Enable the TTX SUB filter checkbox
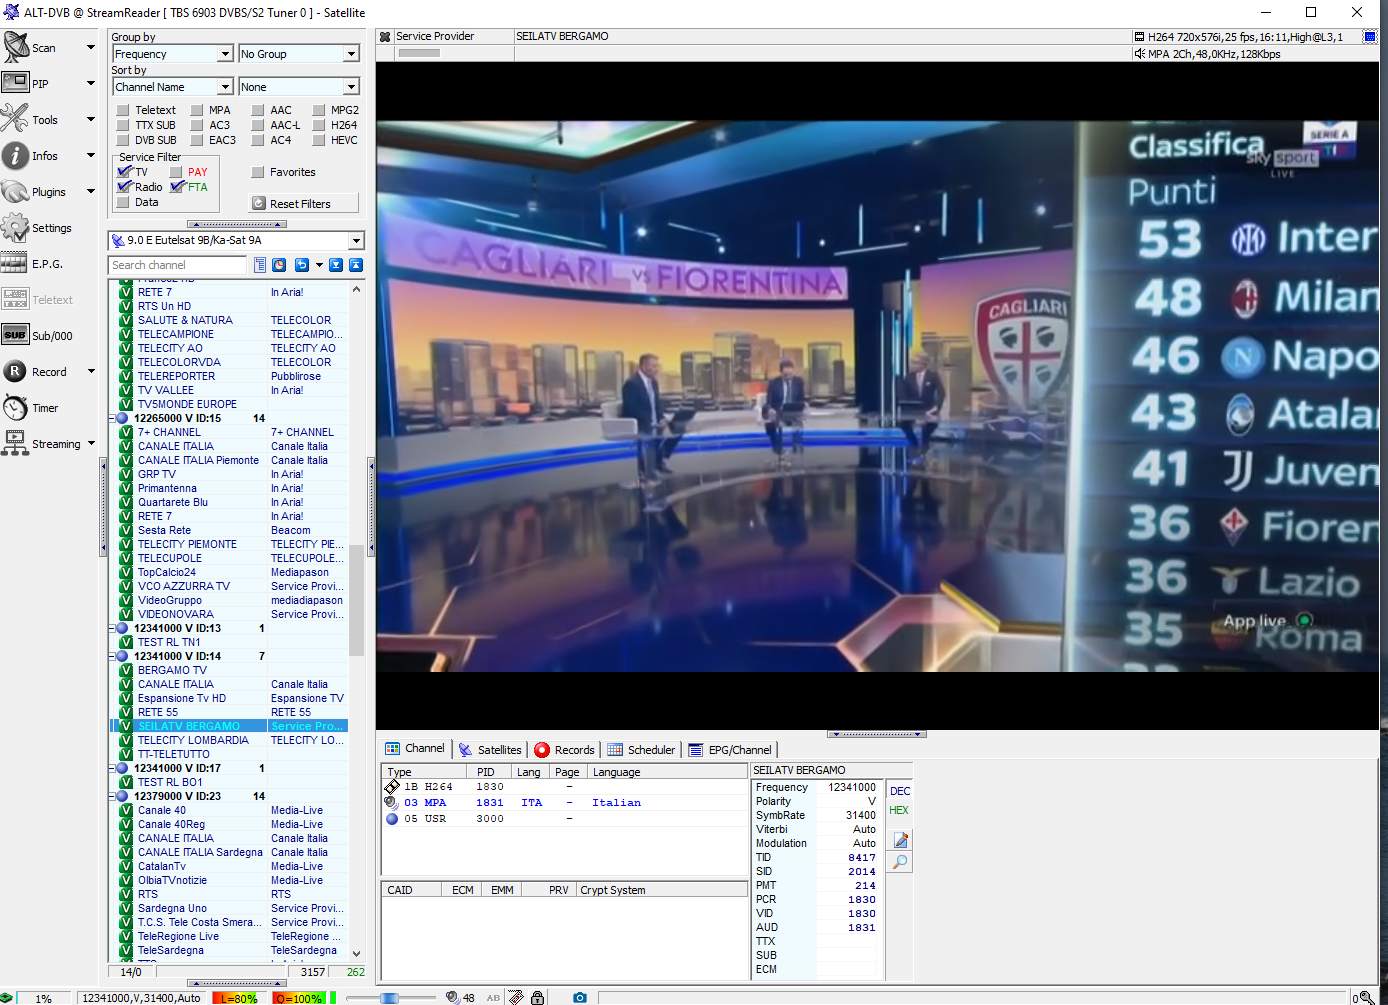The image size is (1388, 1005). click(x=123, y=125)
